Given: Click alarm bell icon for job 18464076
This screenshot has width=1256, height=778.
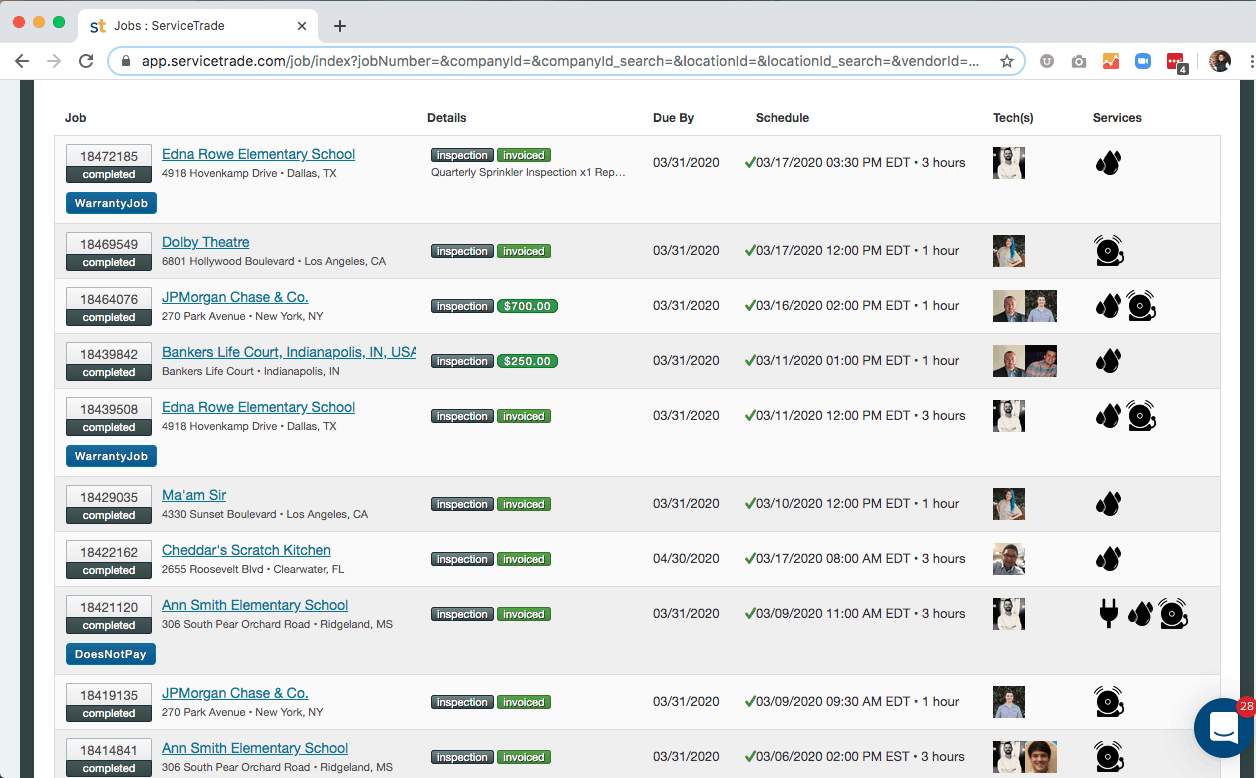Looking at the screenshot, I should point(1141,305).
